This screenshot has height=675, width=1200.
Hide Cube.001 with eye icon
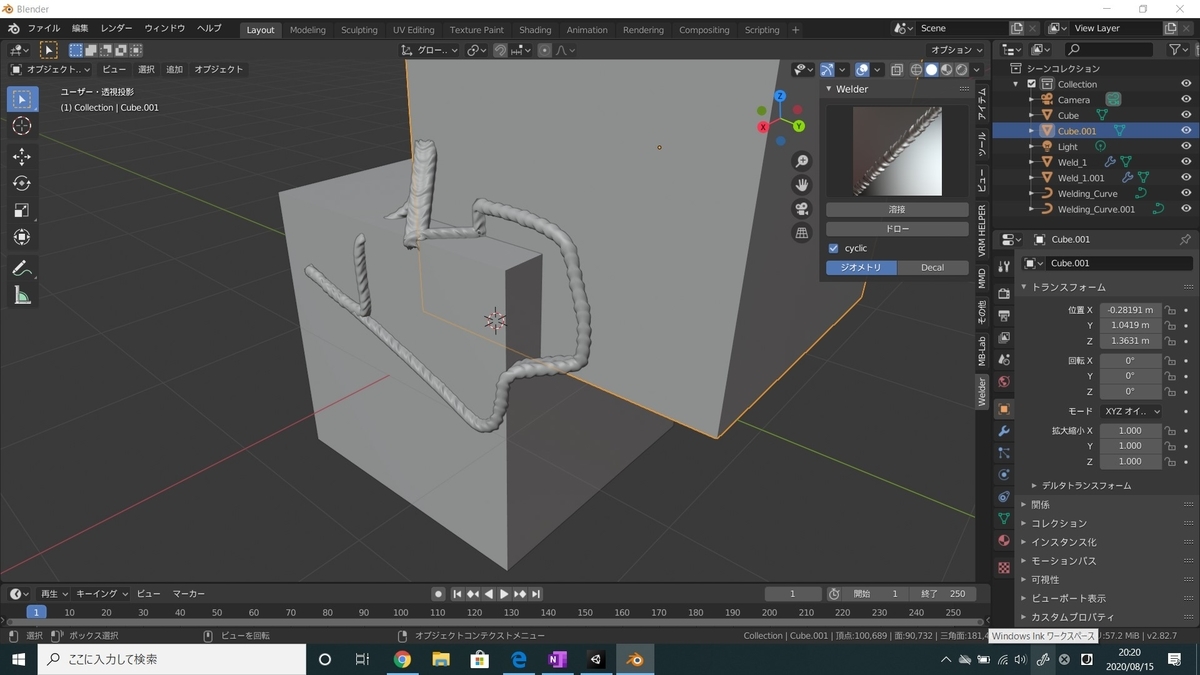click(1186, 130)
